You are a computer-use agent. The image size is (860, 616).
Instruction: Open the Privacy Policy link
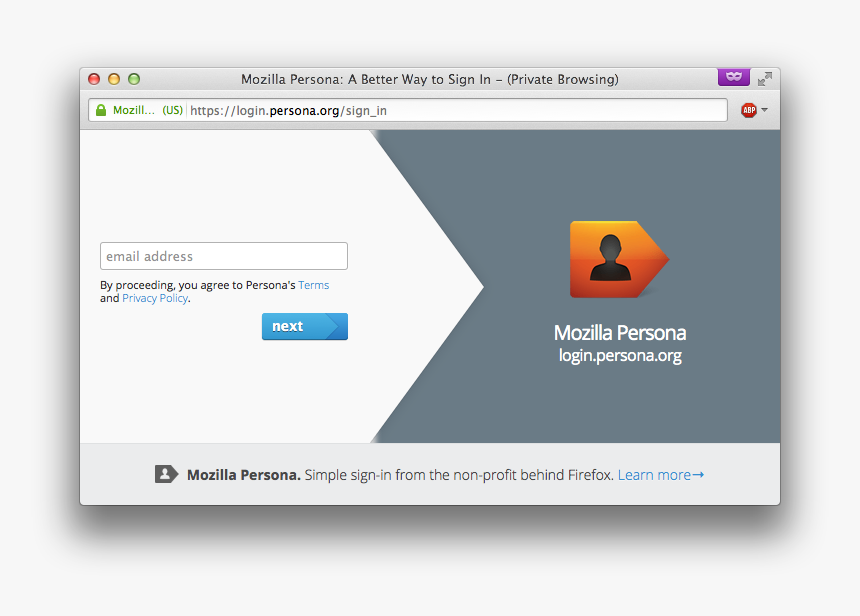point(154,298)
